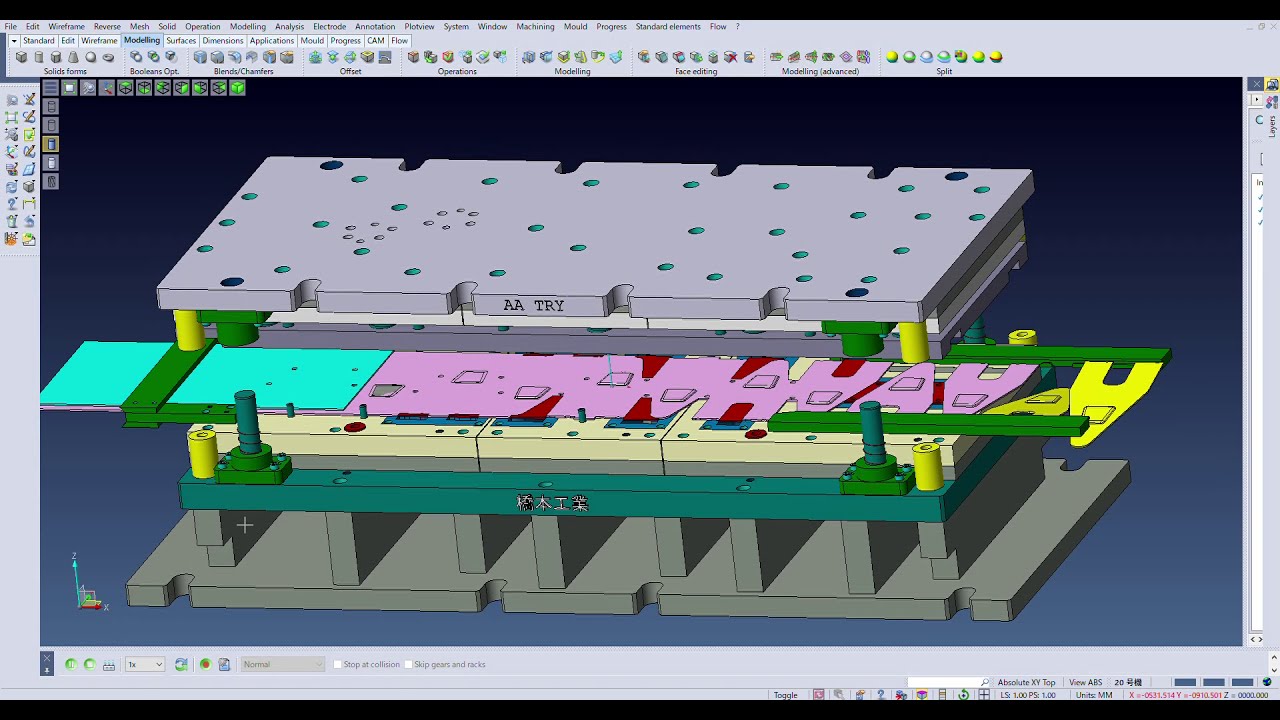Click the fit-to-window icon in view toolbar
This screenshot has width=1280, height=720.
click(69, 88)
